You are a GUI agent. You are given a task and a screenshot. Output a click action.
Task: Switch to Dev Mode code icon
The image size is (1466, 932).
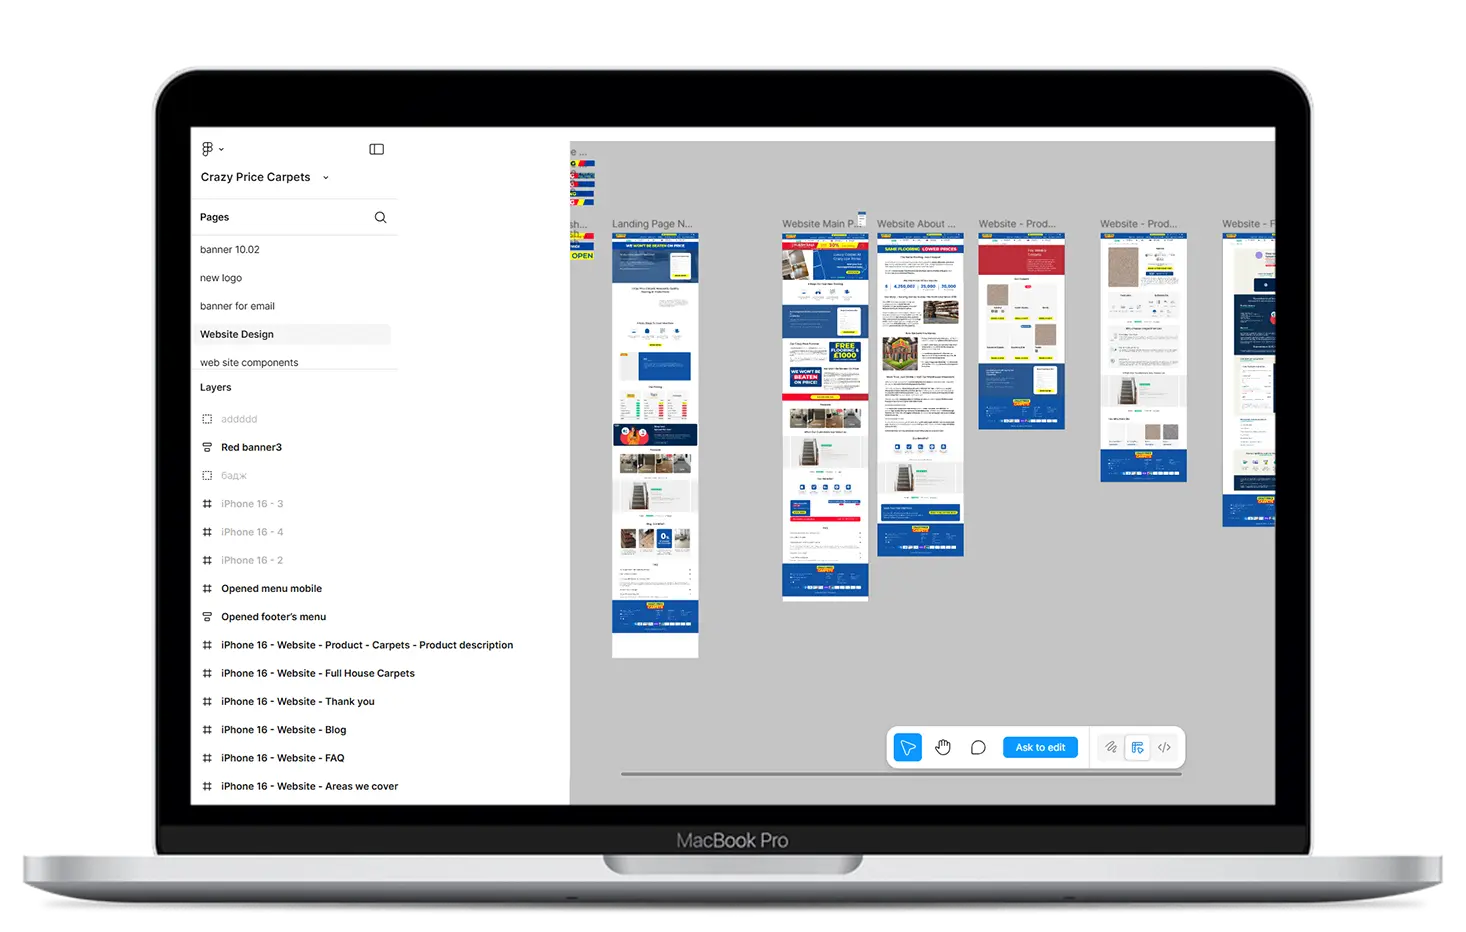(1164, 747)
